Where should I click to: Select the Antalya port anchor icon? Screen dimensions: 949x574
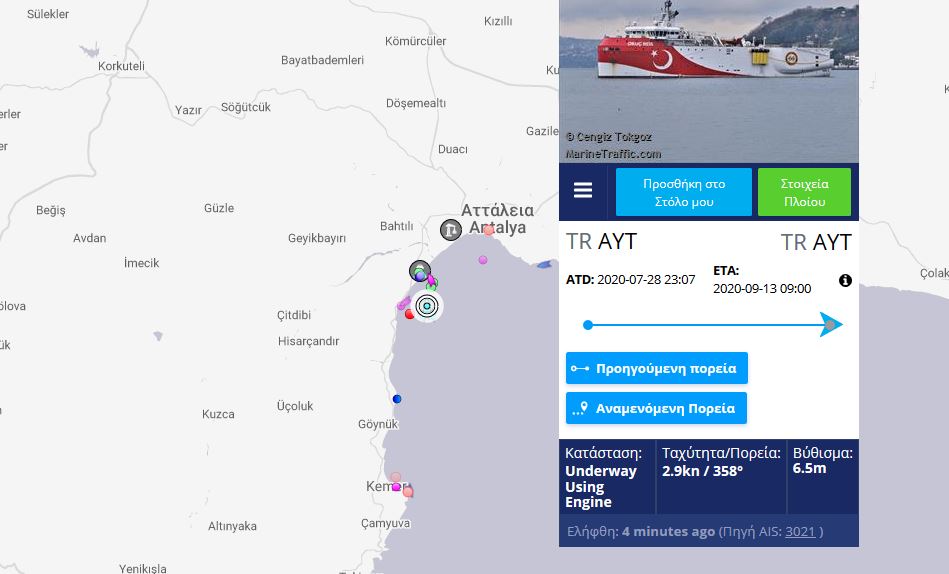[450, 230]
